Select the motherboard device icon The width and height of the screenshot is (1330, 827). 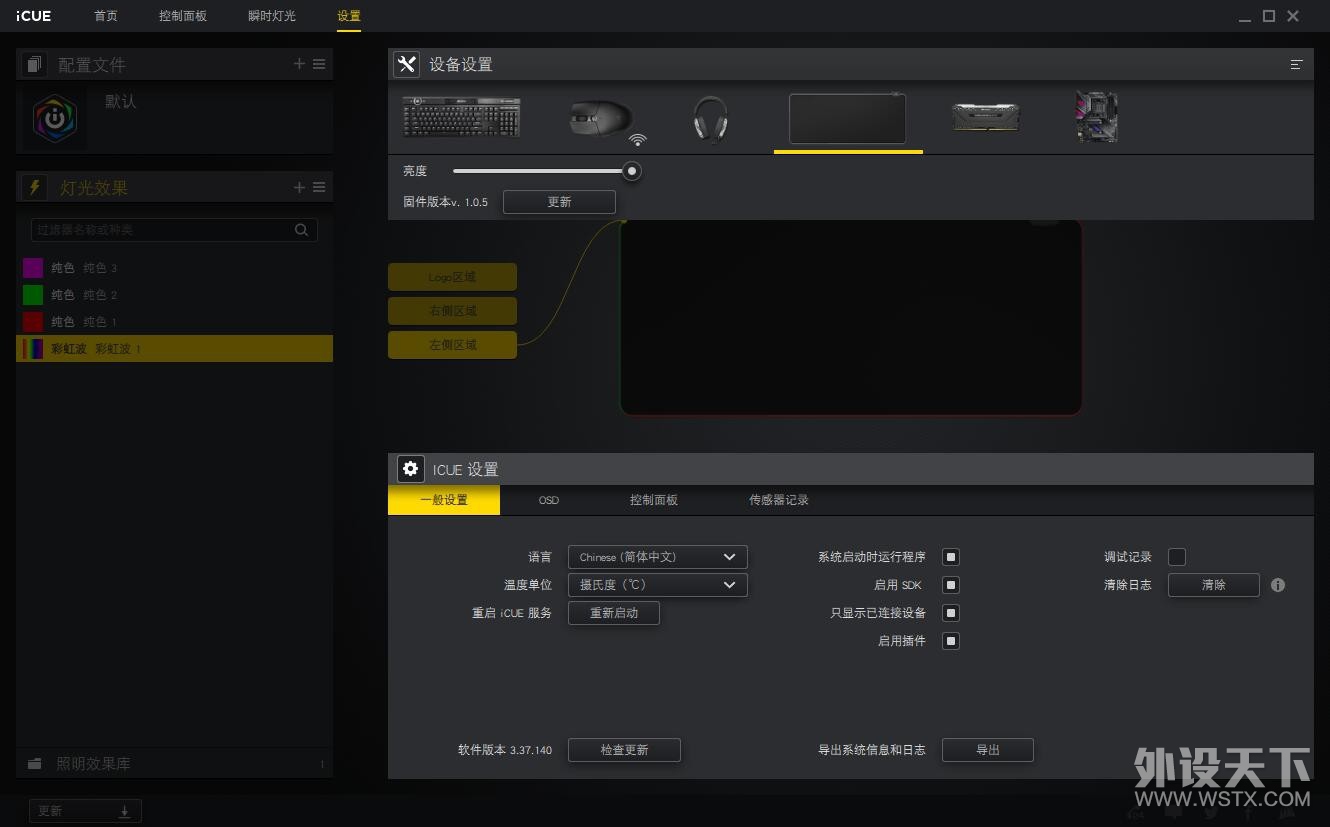(1096, 117)
